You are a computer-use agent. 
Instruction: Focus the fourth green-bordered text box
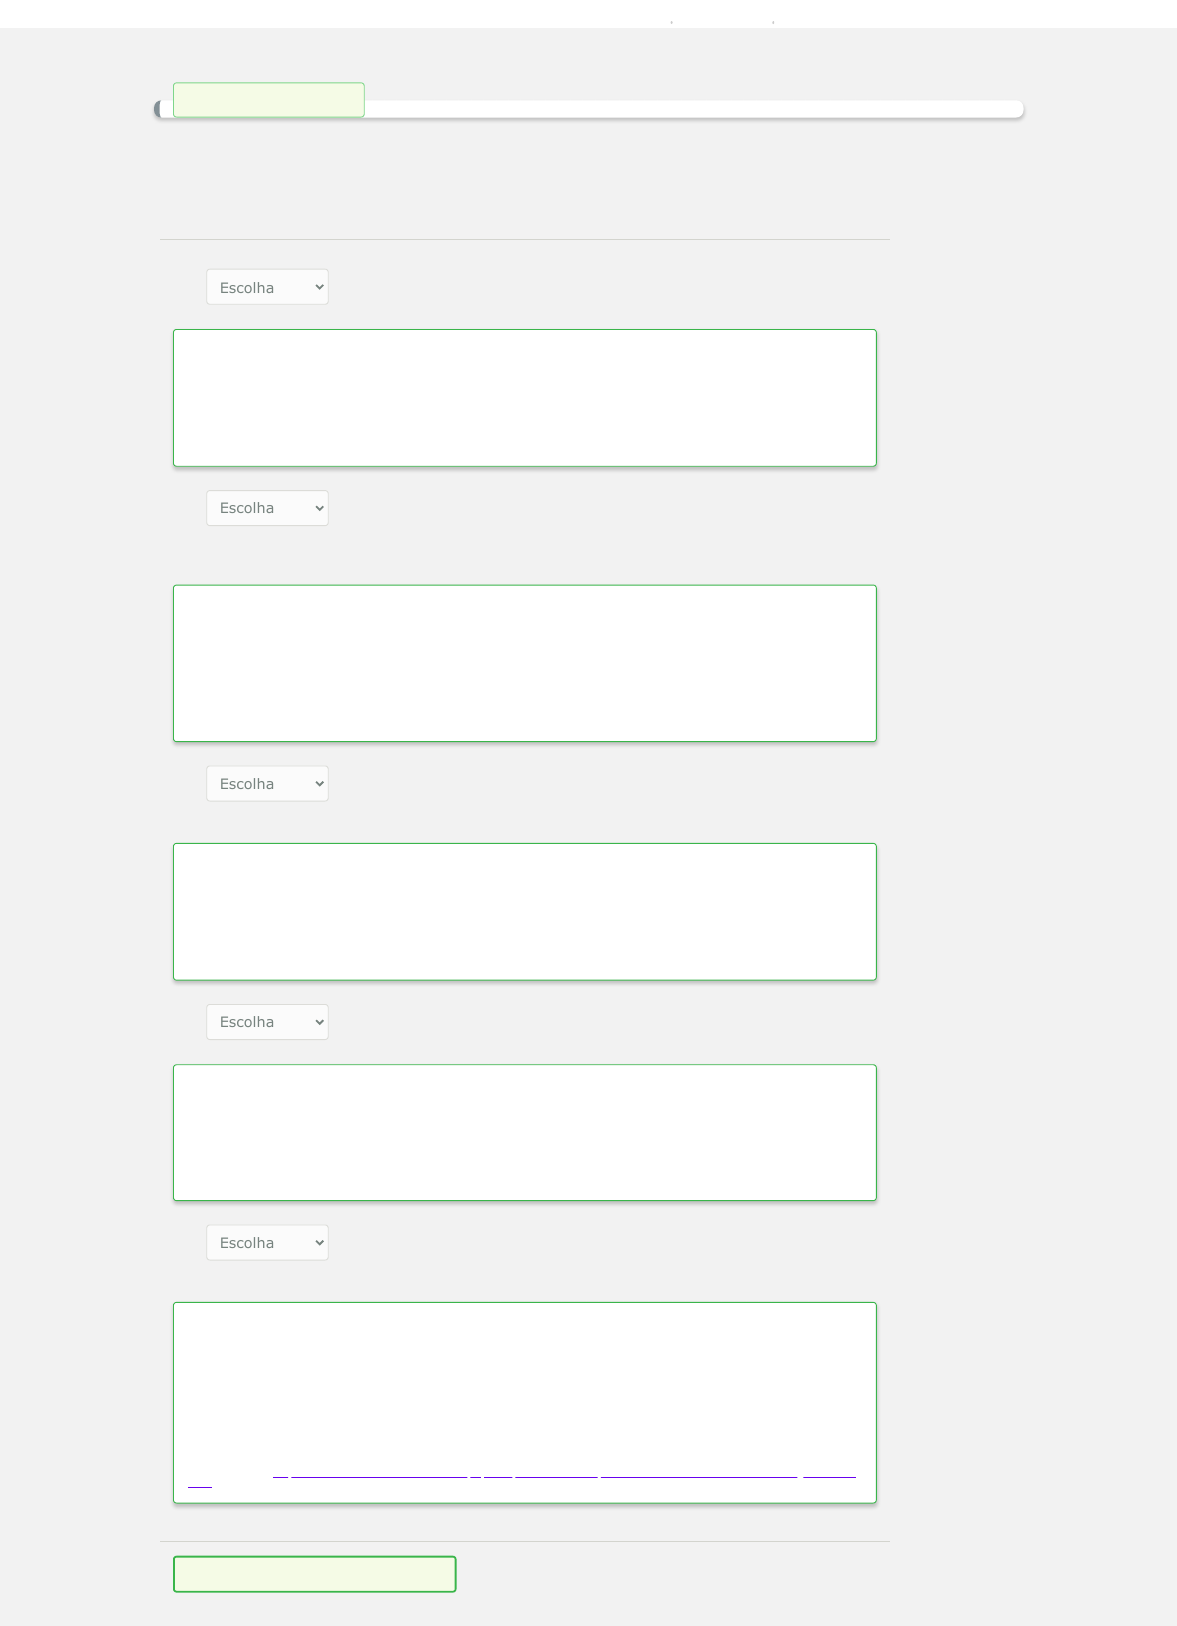(x=525, y=1133)
